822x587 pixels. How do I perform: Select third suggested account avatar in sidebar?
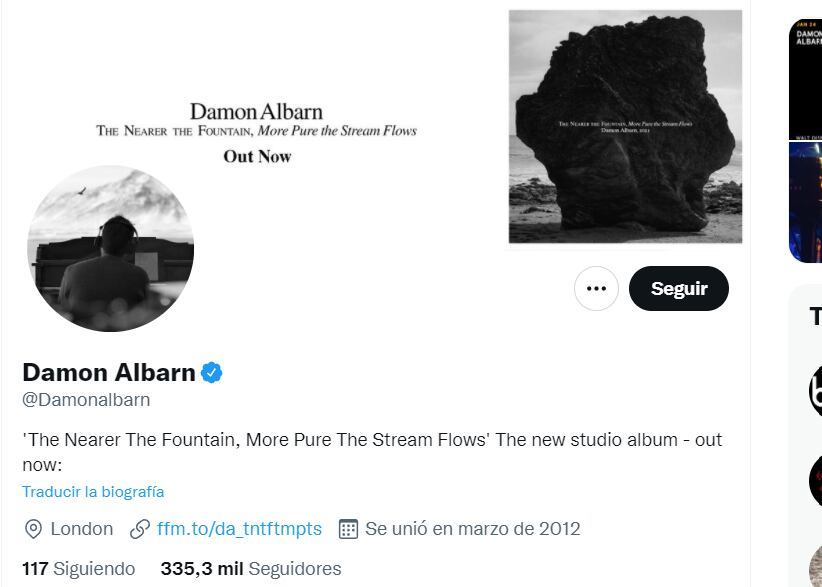[x=815, y=565]
